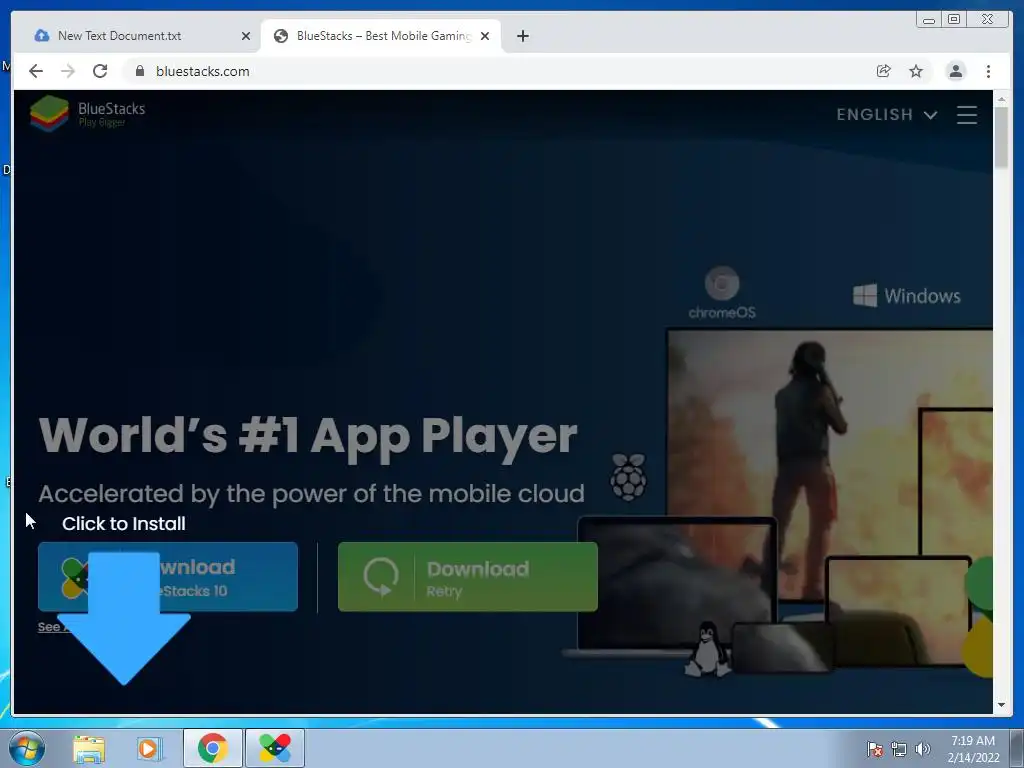Open the Windows Start menu
This screenshot has height=768, width=1024.
point(27,748)
